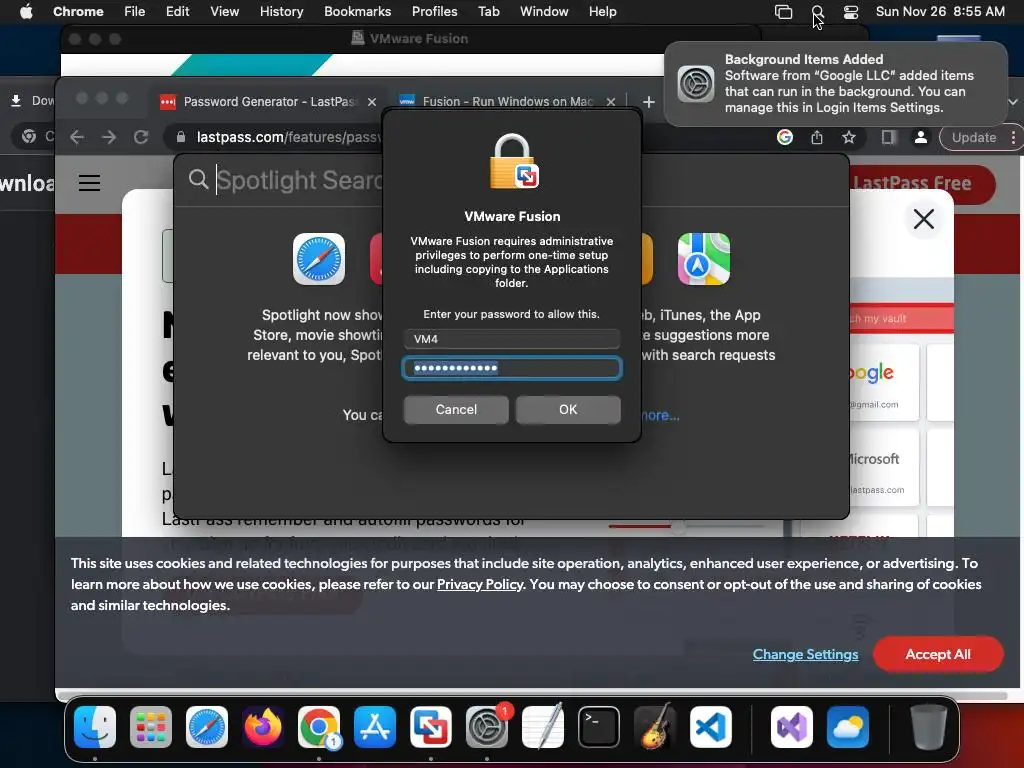Open the History menu
The height and width of the screenshot is (768, 1024).
click(x=281, y=11)
